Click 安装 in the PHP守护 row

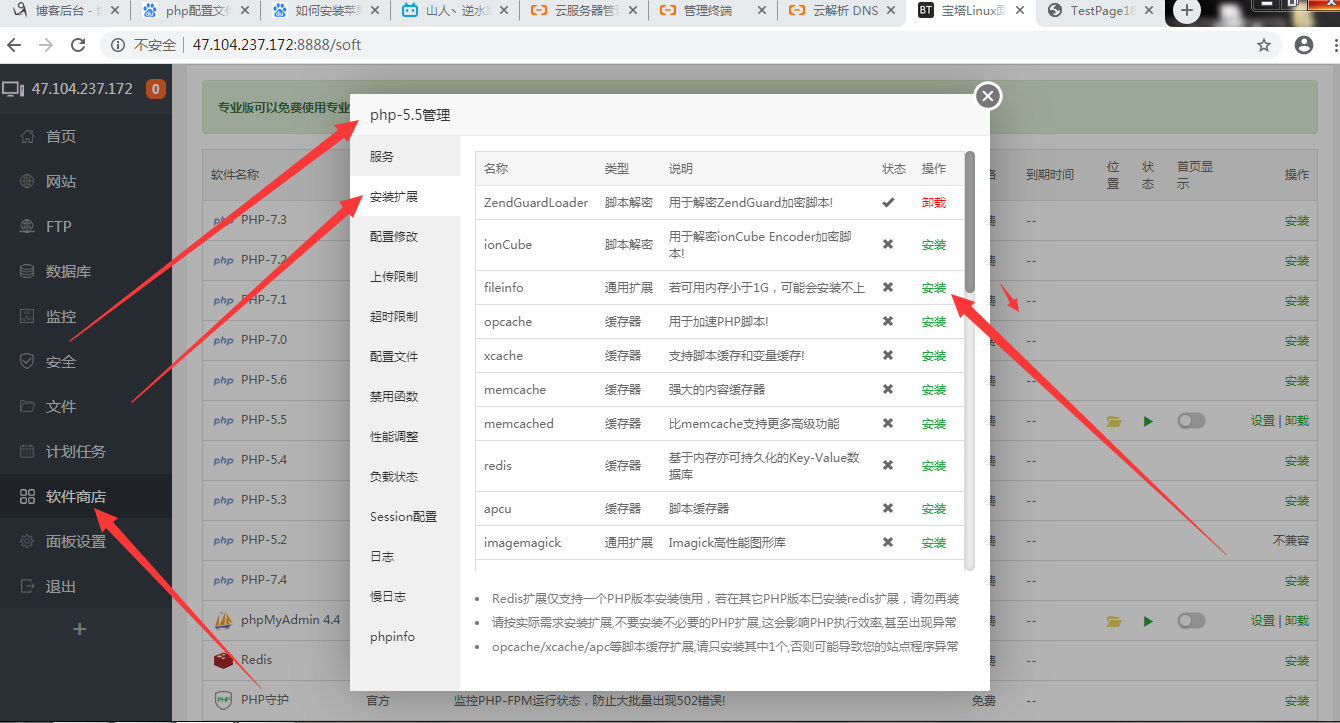coord(1297,701)
